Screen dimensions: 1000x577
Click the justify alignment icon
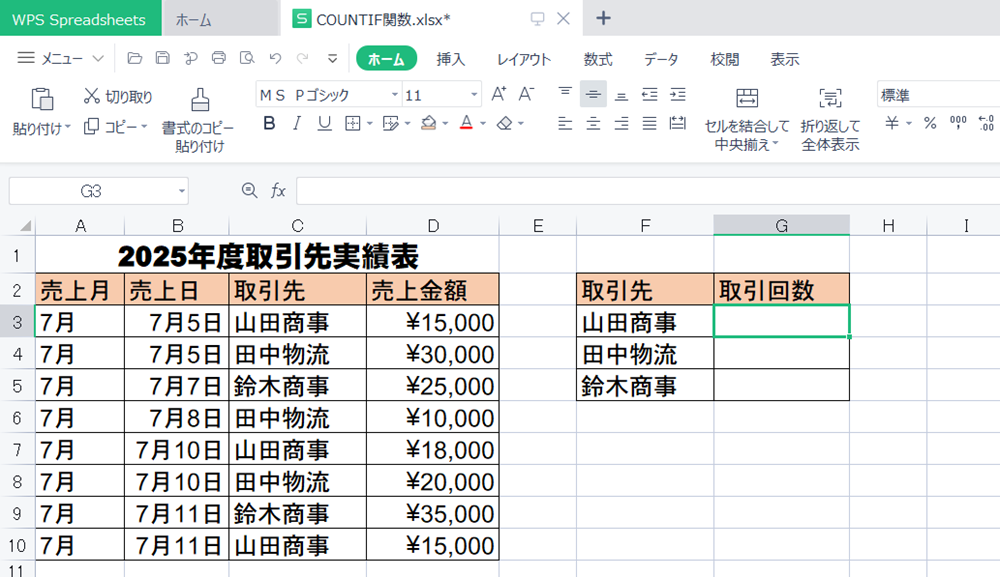pyautogui.click(x=649, y=123)
